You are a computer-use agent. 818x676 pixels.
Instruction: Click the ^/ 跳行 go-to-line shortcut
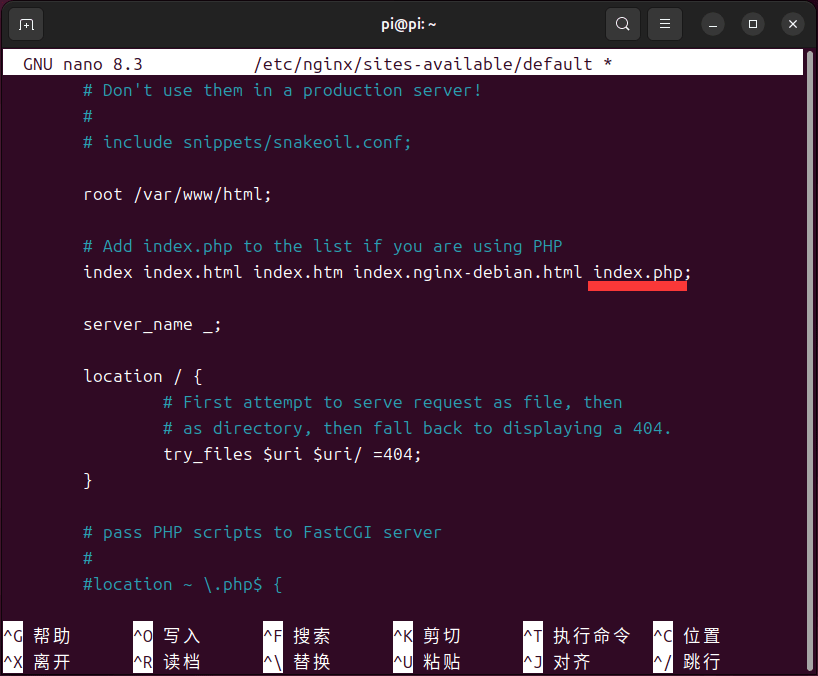(687, 662)
